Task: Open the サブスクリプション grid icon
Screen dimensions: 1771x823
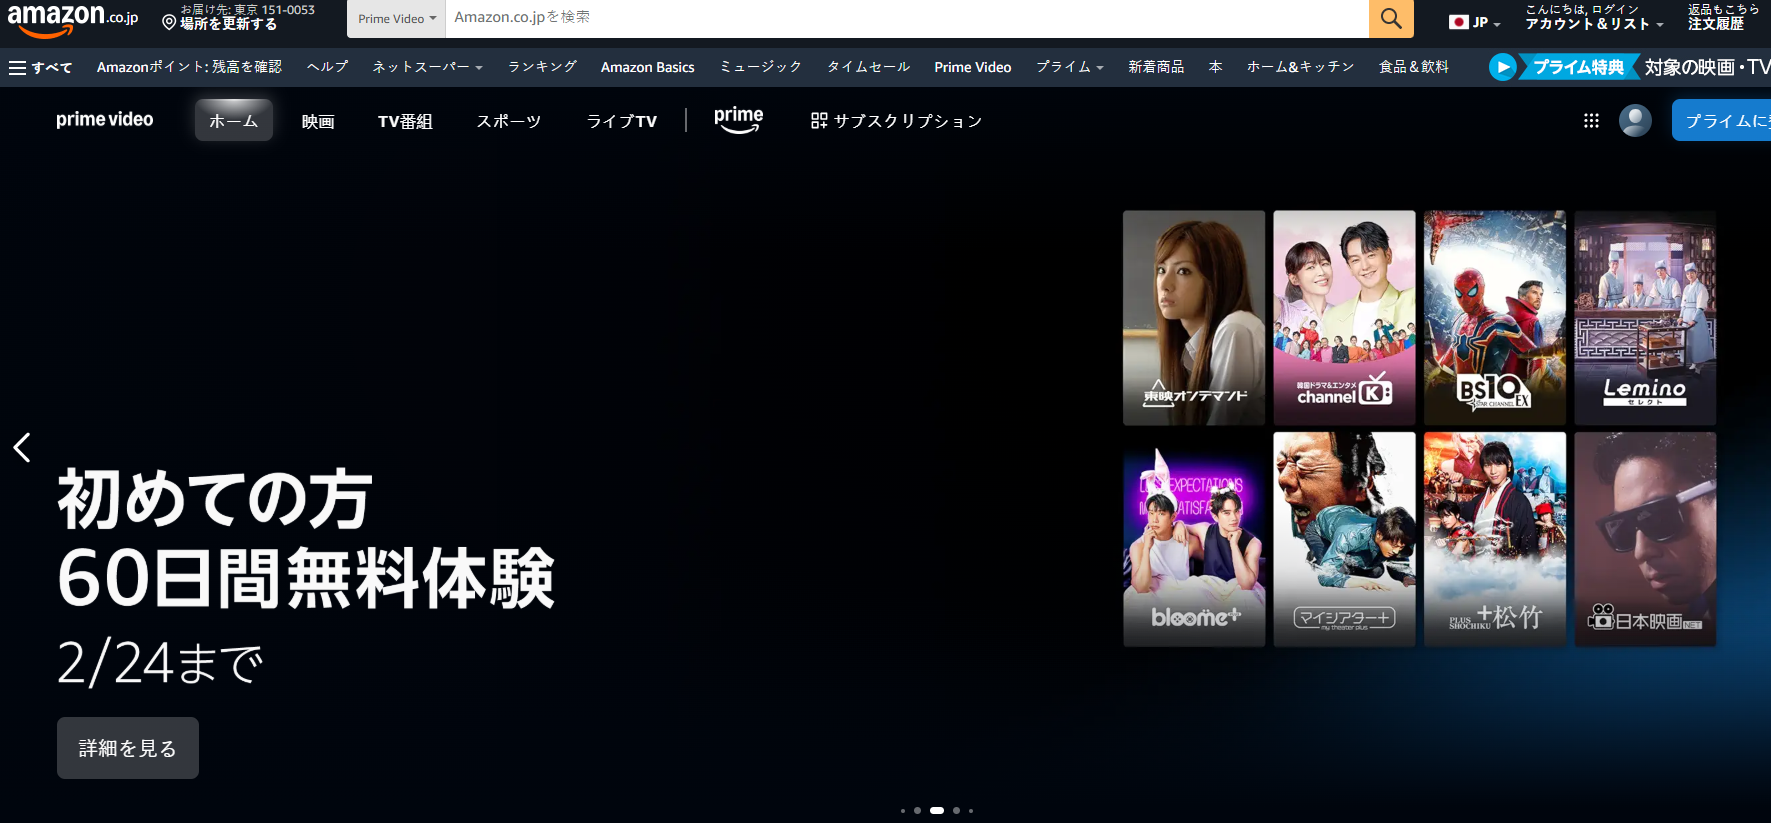Action: pyautogui.click(x=819, y=121)
